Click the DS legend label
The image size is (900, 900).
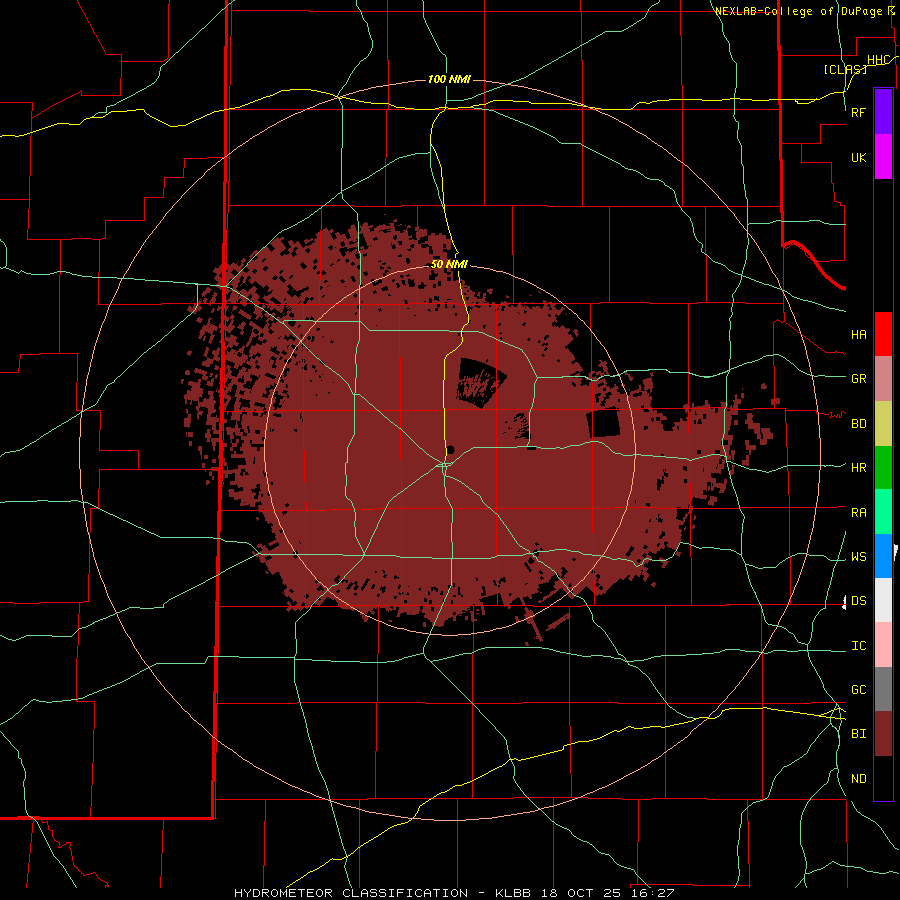pos(859,601)
